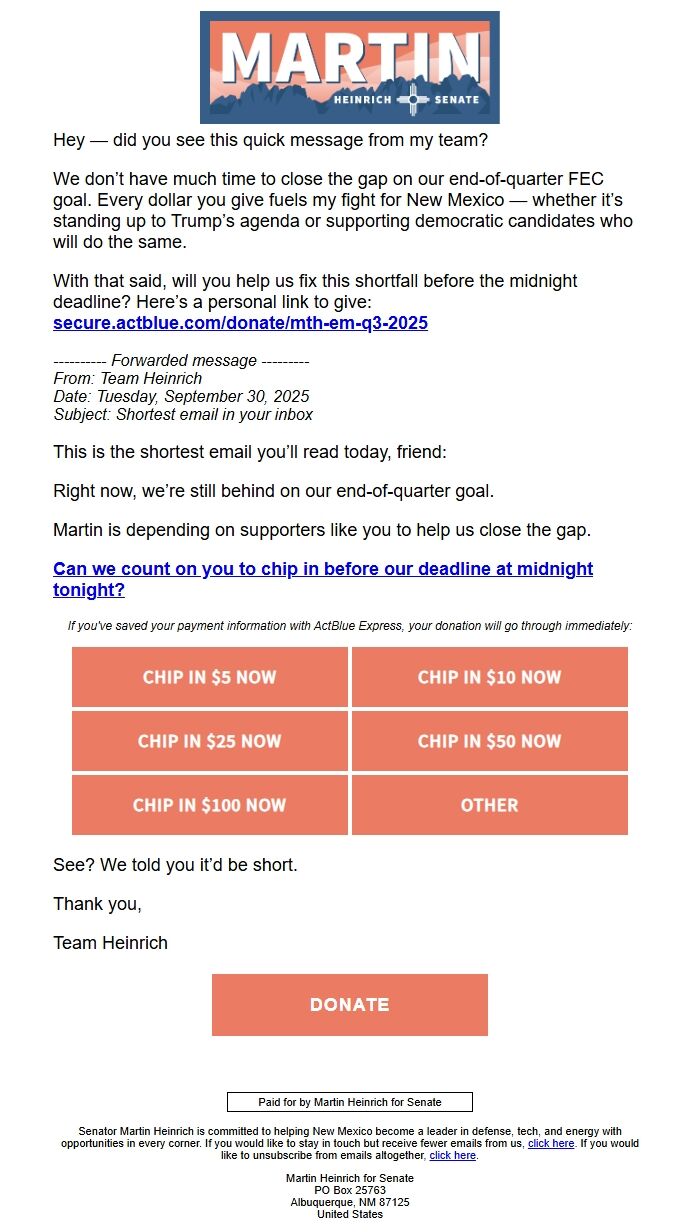Follow the "Can we count on you" link
This screenshot has height=1232, width=700.
point(322,569)
